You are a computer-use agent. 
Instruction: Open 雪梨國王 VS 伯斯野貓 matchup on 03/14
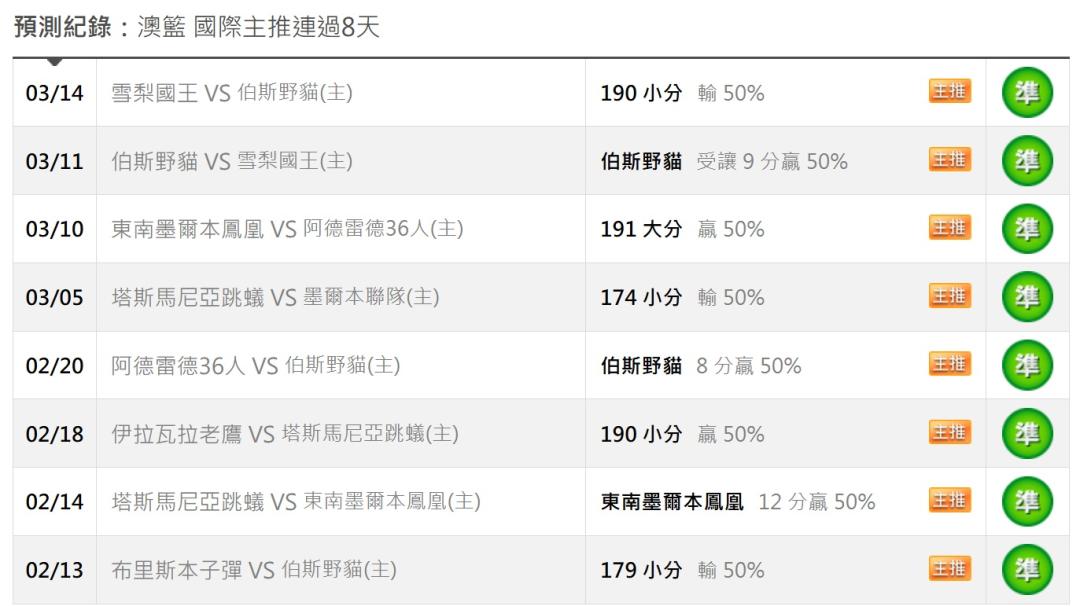tap(231, 93)
